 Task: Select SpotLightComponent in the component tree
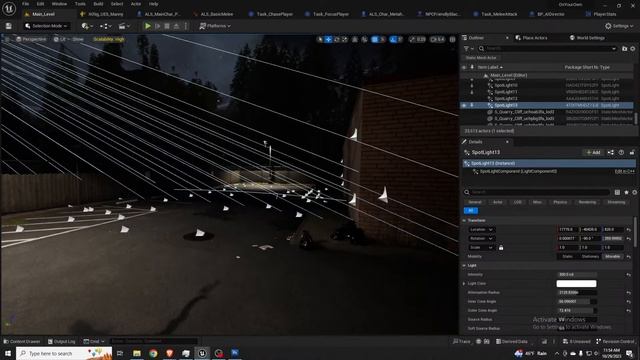(518, 171)
